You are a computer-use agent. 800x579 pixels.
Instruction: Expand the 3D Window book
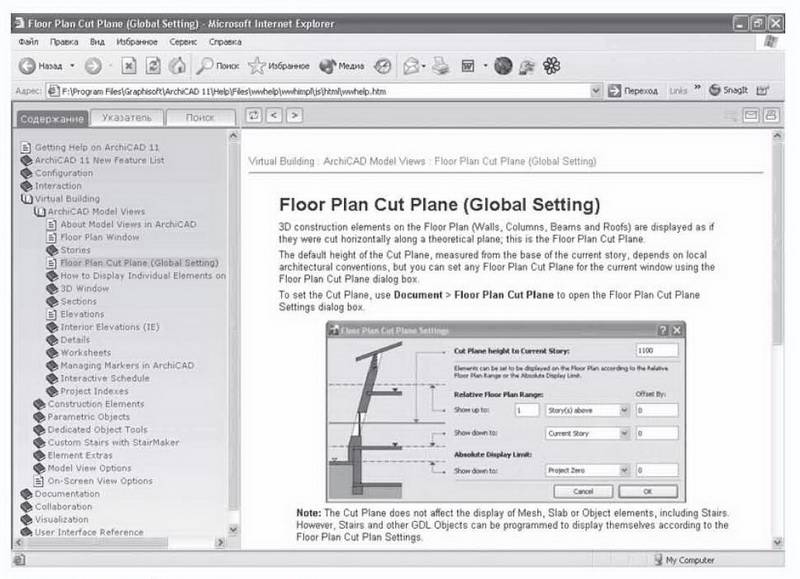click(85, 288)
